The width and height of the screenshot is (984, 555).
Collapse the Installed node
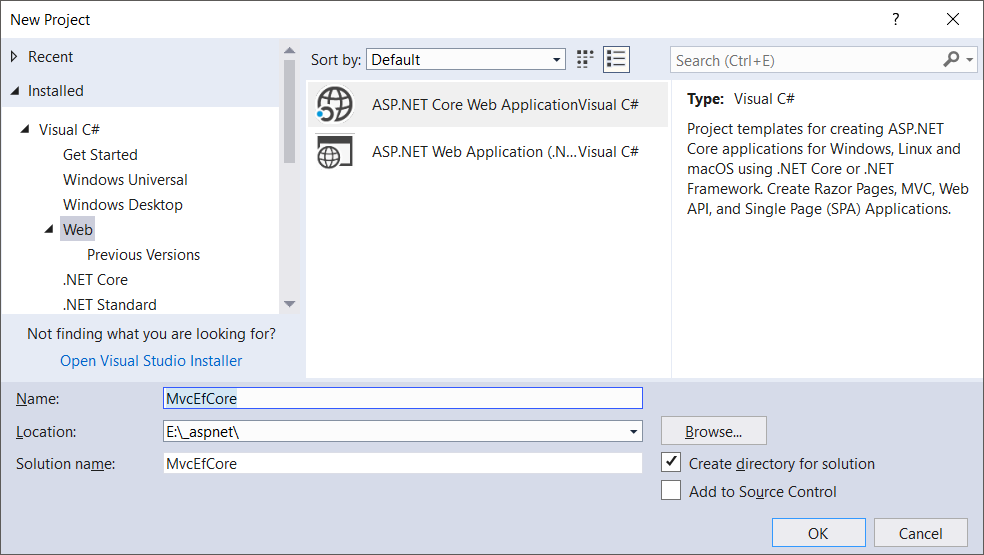[15, 91]
